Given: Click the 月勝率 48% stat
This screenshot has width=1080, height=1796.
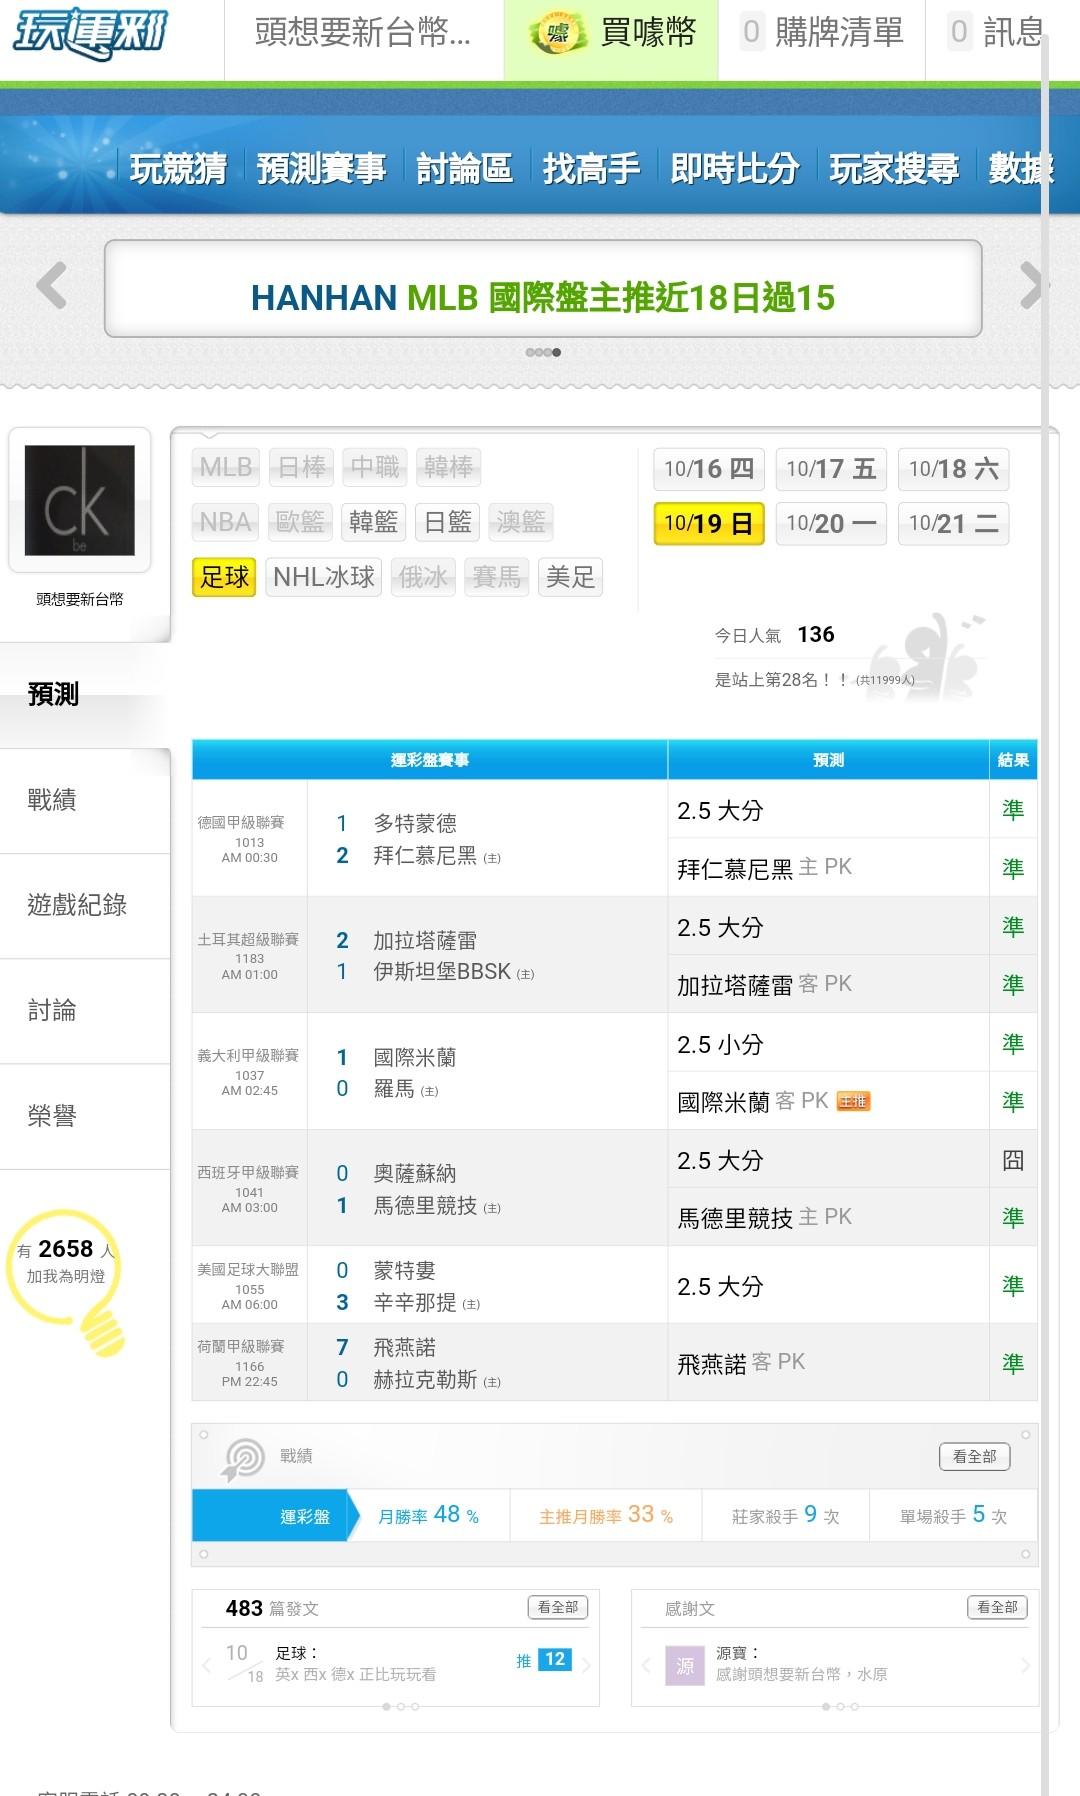Looking at the screenshot, I should pos(429,1516).
